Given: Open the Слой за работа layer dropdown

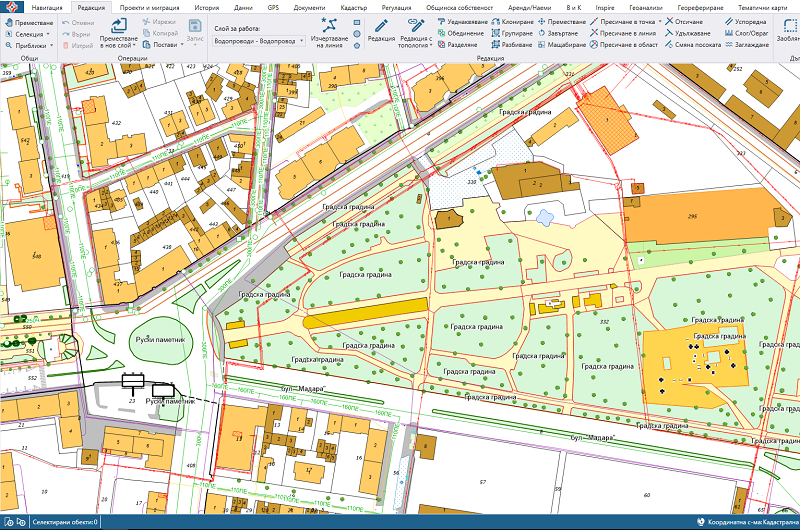Looking at the screenshot, I should [x=259, y=41].
